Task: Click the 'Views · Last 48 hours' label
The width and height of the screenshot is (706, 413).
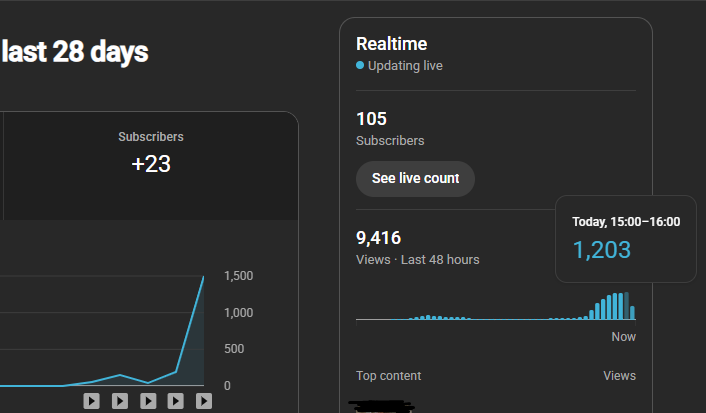Action: coord(418,260)
